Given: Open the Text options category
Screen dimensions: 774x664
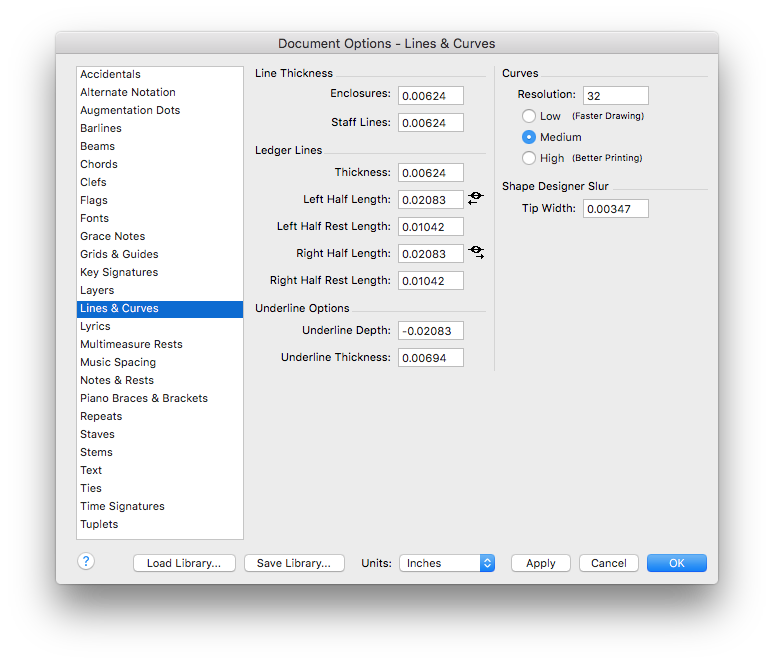Looking at the screenshot, I should pos(160,470).
